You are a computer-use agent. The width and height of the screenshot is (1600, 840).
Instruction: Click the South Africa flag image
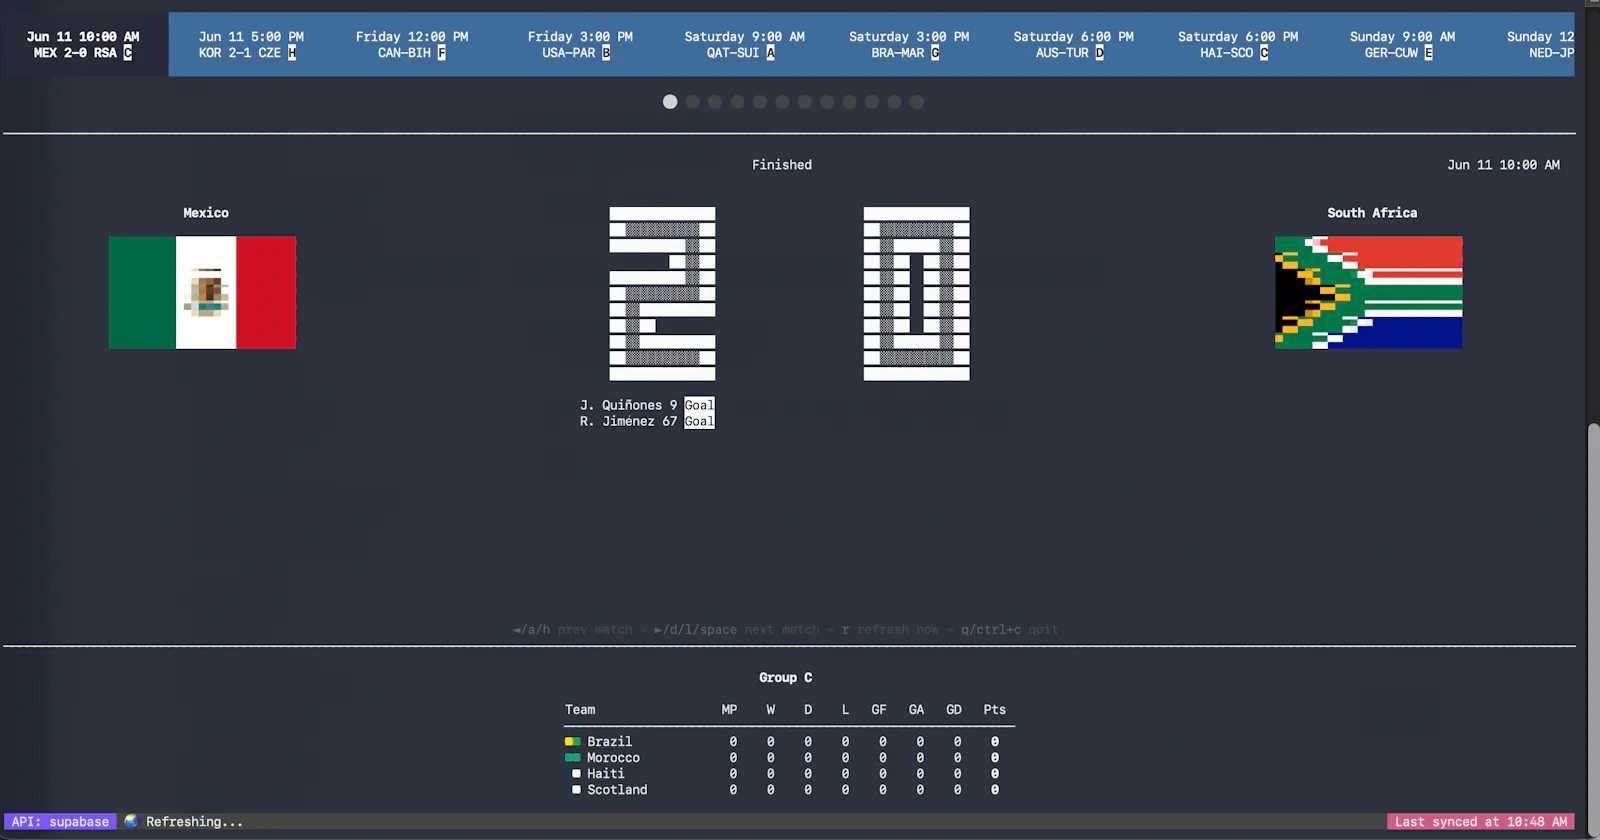tap(1368, 292)
